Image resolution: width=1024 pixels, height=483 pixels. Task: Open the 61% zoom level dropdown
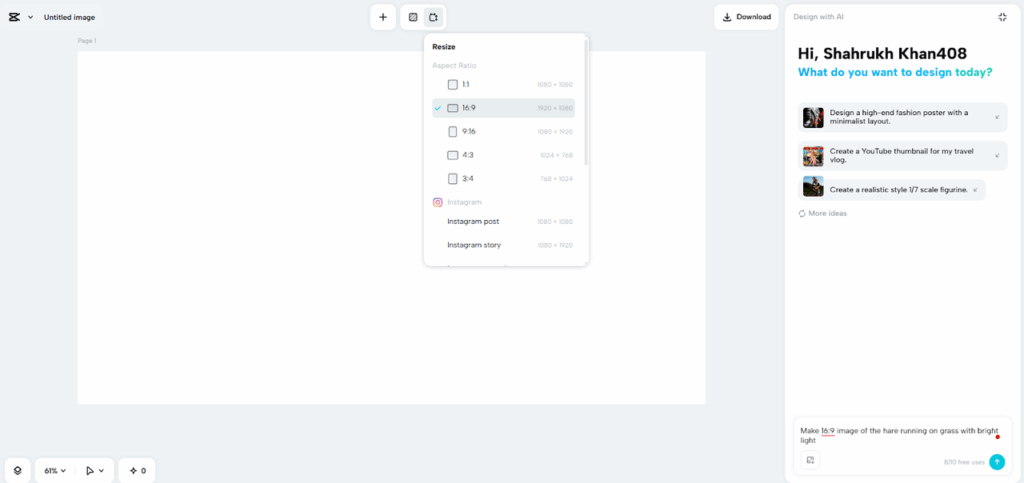(x=56, y=470)
